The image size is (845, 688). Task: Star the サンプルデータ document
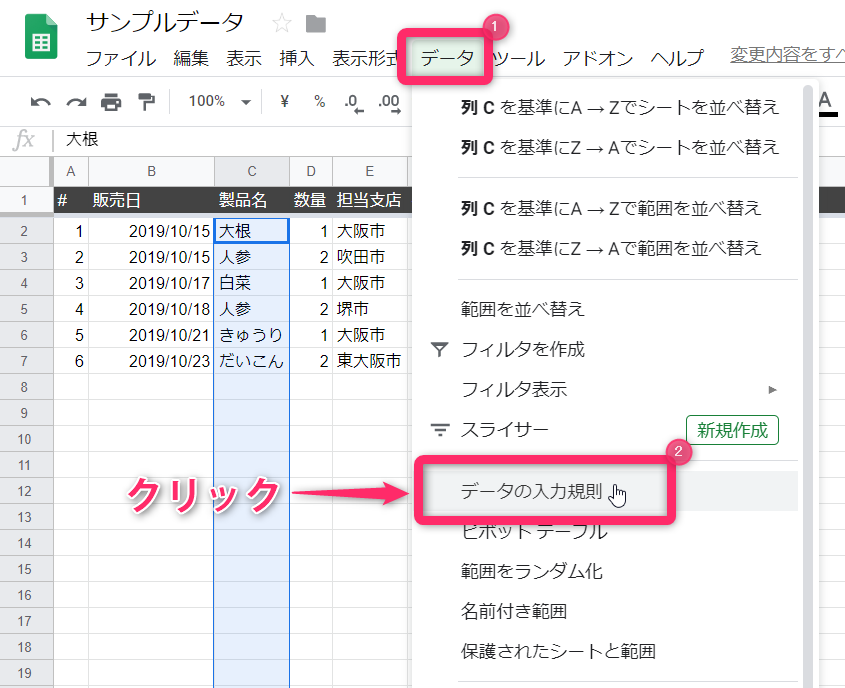point(281,24)
